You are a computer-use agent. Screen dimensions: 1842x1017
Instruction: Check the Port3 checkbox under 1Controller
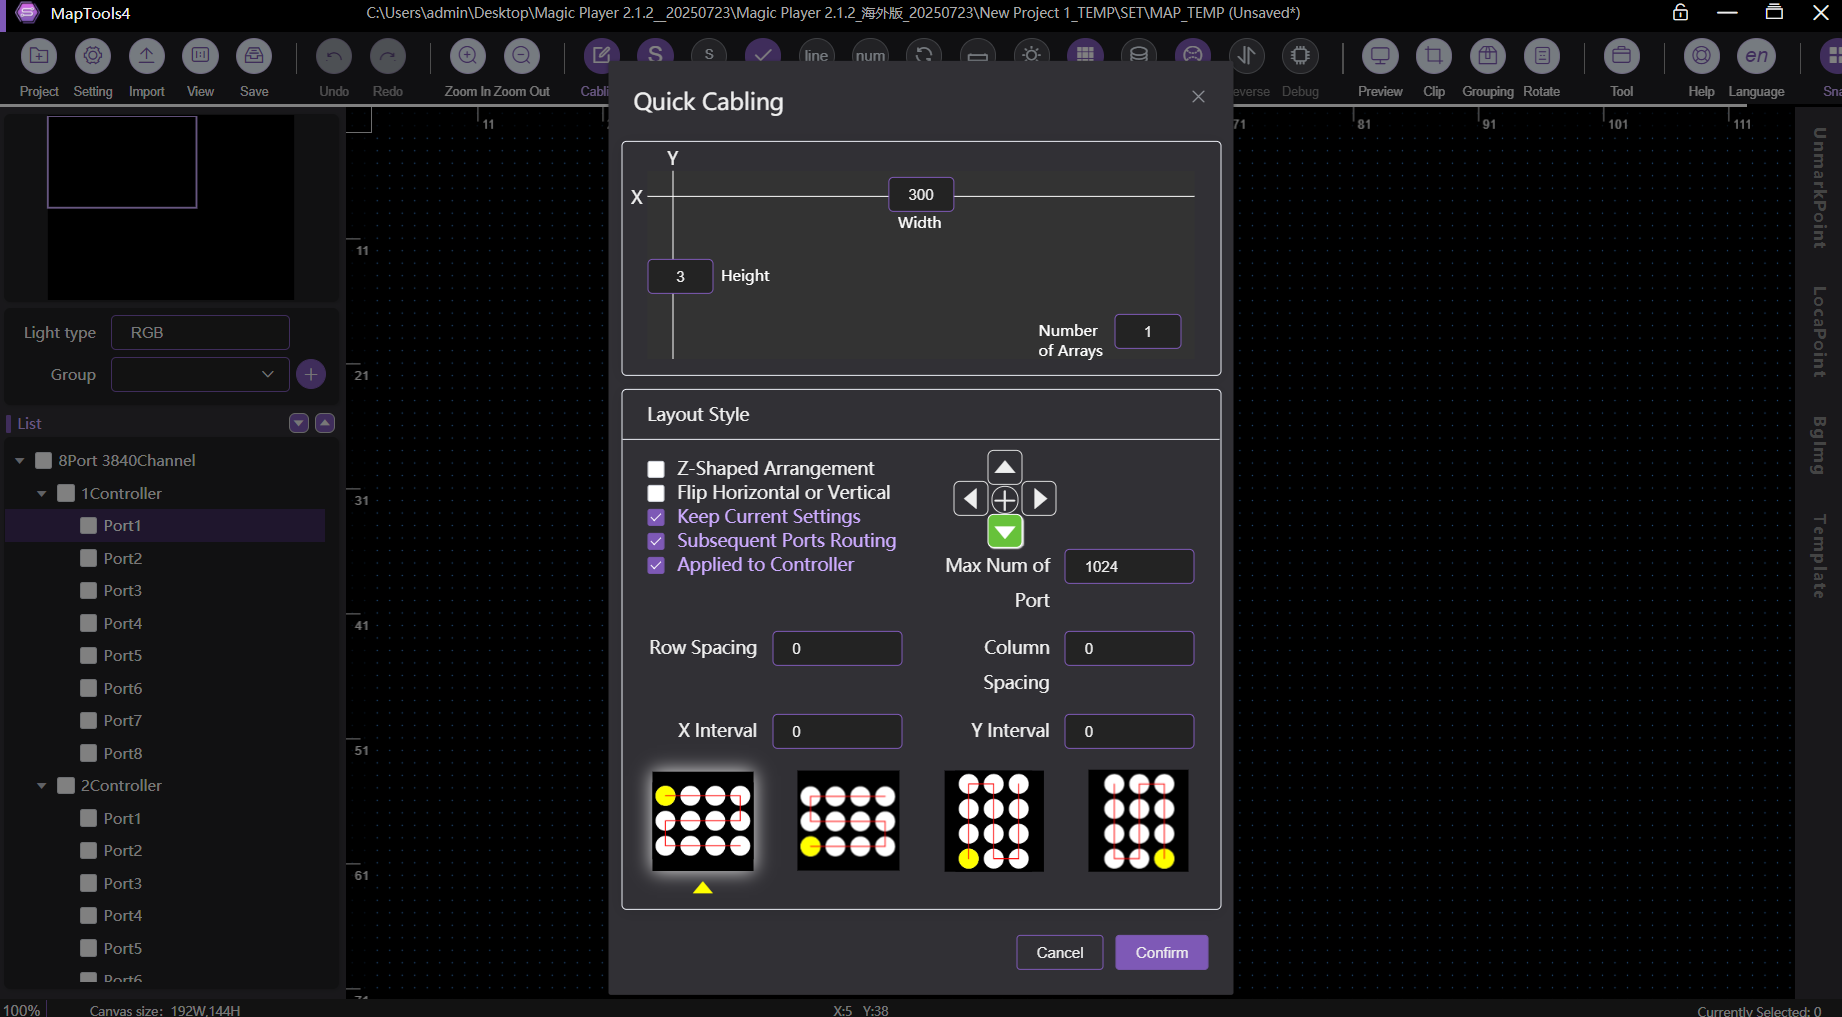[x=89, y=590]
